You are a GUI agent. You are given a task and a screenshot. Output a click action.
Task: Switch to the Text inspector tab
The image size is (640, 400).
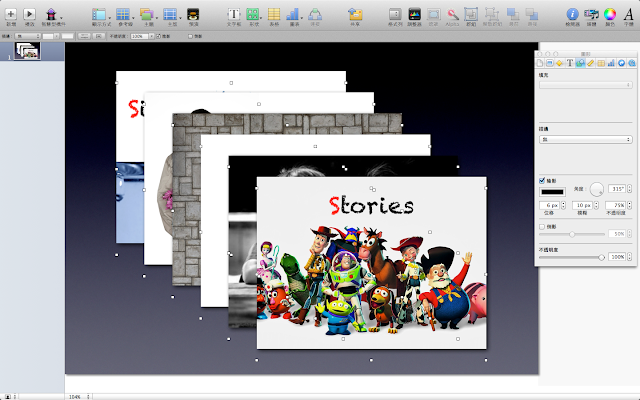click(x=570, y=63)
